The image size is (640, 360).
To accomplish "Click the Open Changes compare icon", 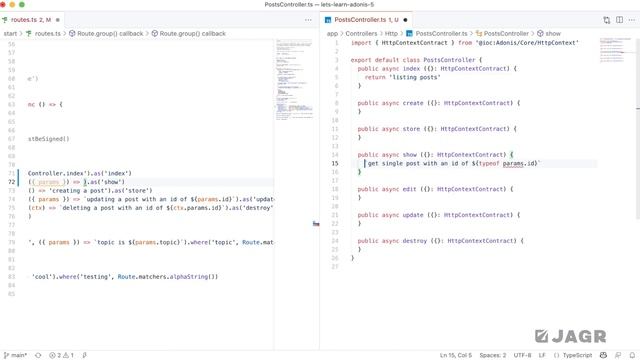I will tap(607, 20).
